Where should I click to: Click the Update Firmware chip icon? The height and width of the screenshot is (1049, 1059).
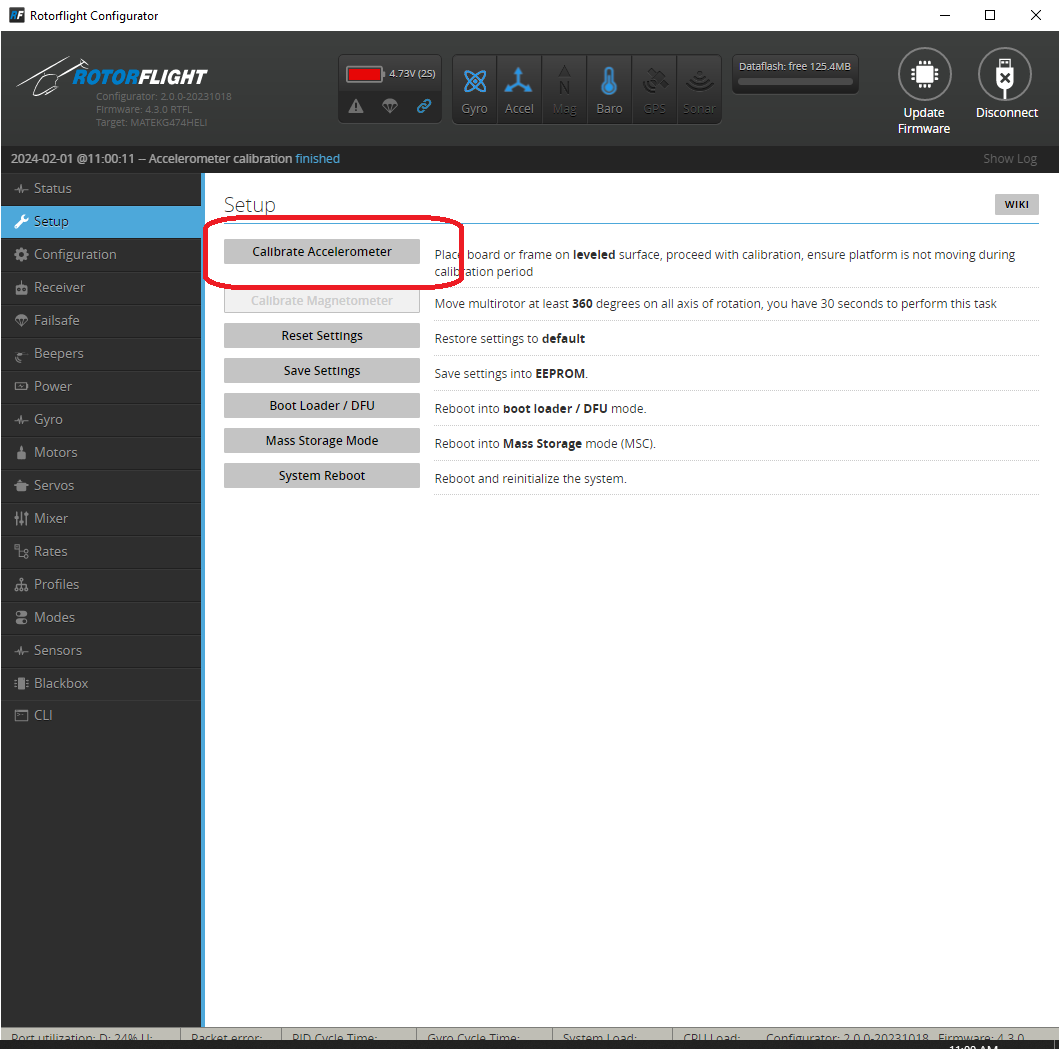coord(924,76)
